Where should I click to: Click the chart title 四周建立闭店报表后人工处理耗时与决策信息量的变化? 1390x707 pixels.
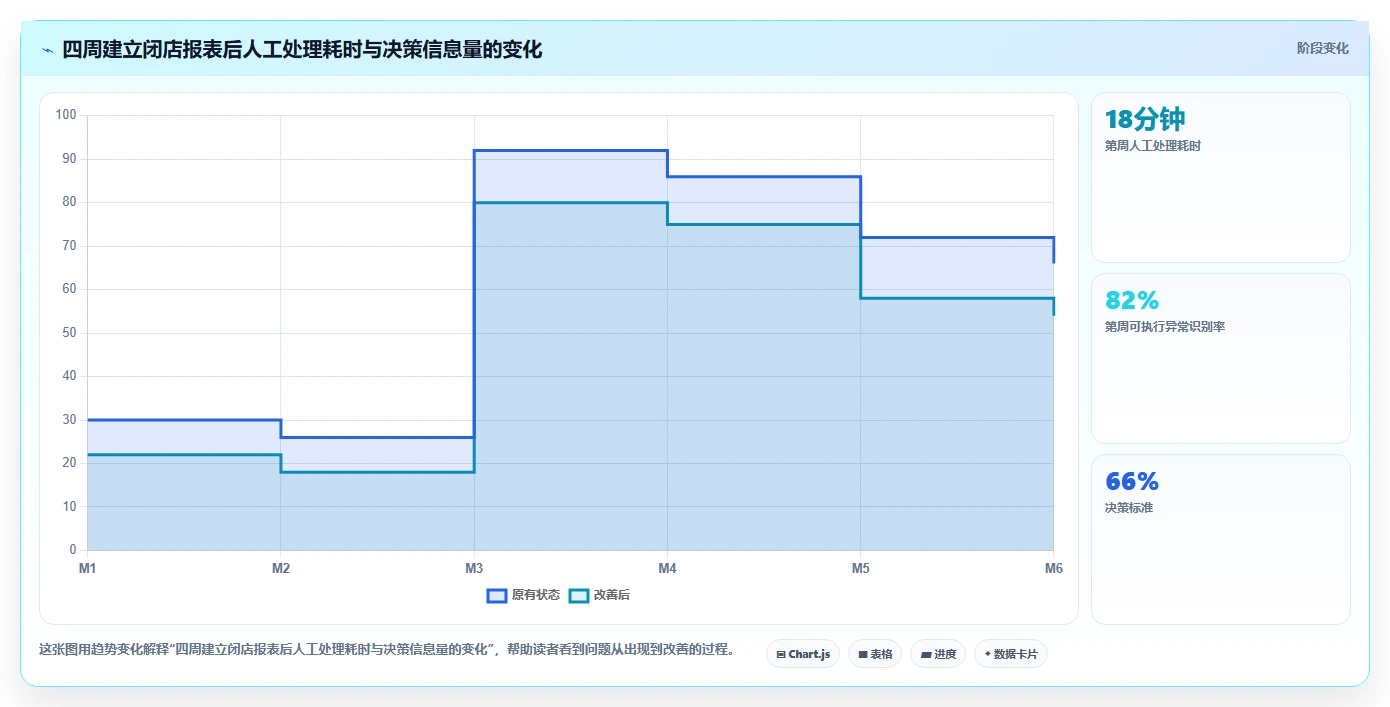(302, 49)
